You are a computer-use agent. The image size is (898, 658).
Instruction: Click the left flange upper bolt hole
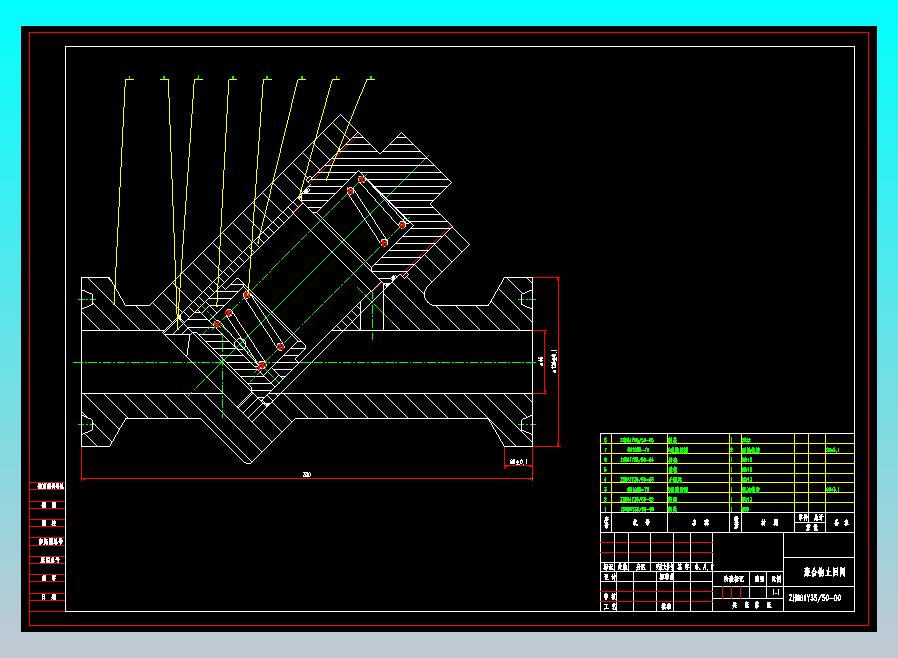click(x=88, y=298)
